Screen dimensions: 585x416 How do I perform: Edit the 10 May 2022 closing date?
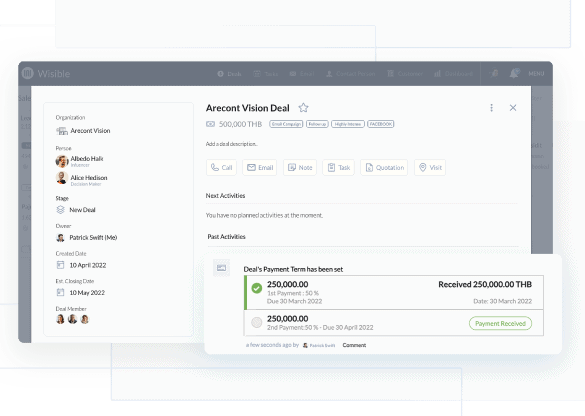pyautogui.click(x=87, y=293)
